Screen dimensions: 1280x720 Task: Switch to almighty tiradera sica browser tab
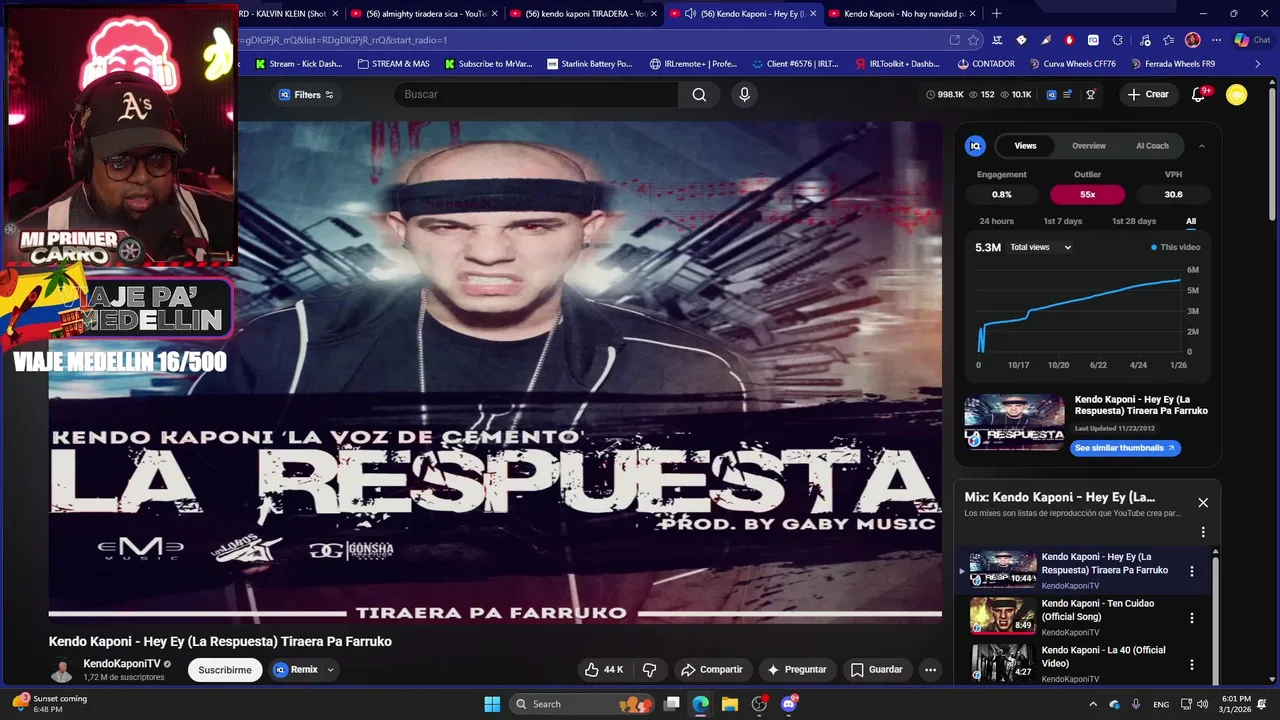424,14
